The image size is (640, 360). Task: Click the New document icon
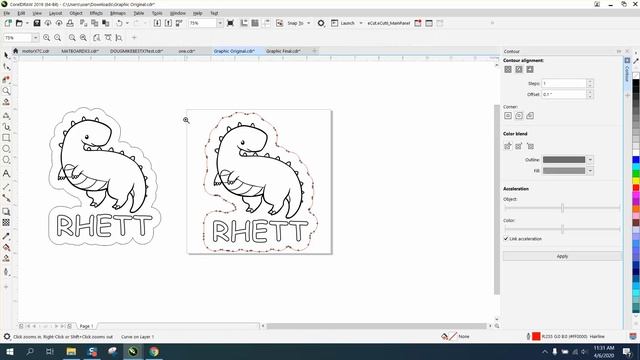click(x=8, y=23)
